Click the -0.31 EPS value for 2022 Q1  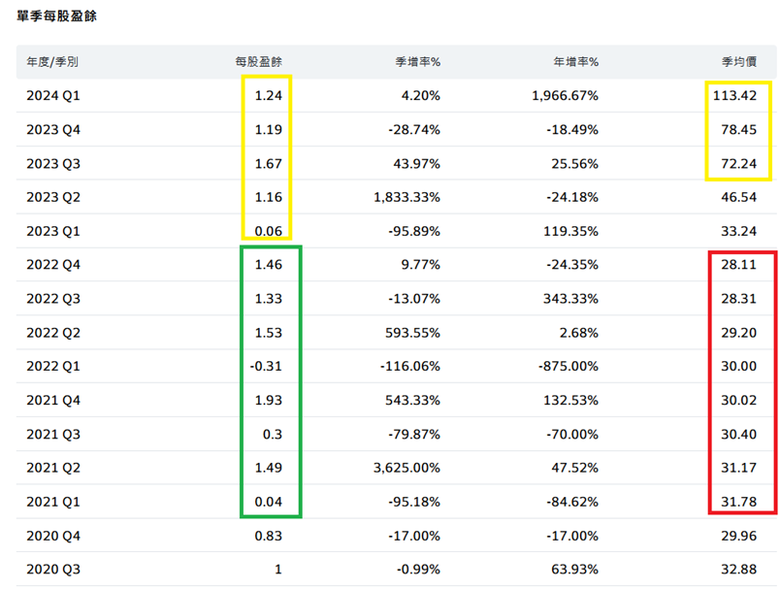coord(266,367)
